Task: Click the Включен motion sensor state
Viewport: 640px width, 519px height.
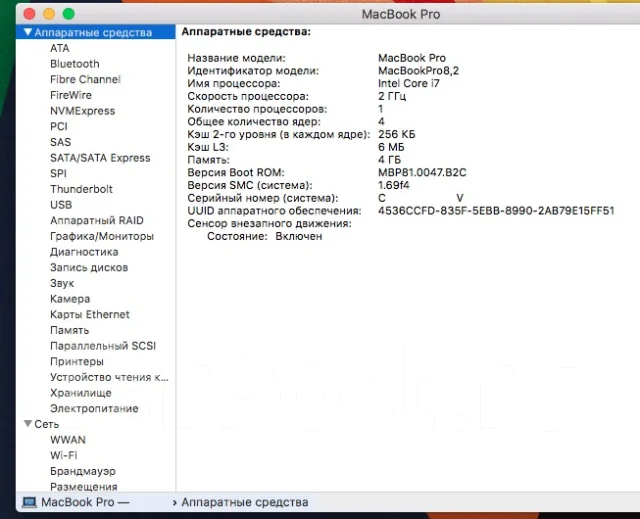Action: click(x=299, y=236)
